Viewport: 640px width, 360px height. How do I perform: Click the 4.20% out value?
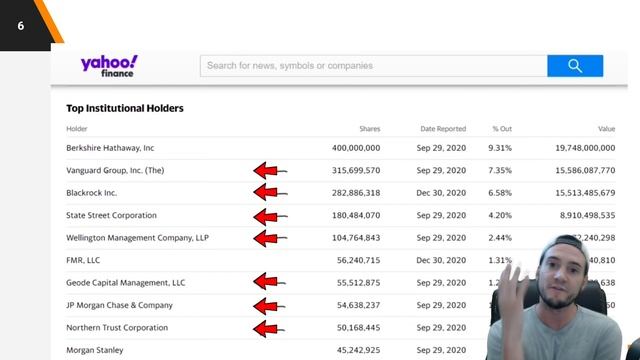click(x=500, y=215)
